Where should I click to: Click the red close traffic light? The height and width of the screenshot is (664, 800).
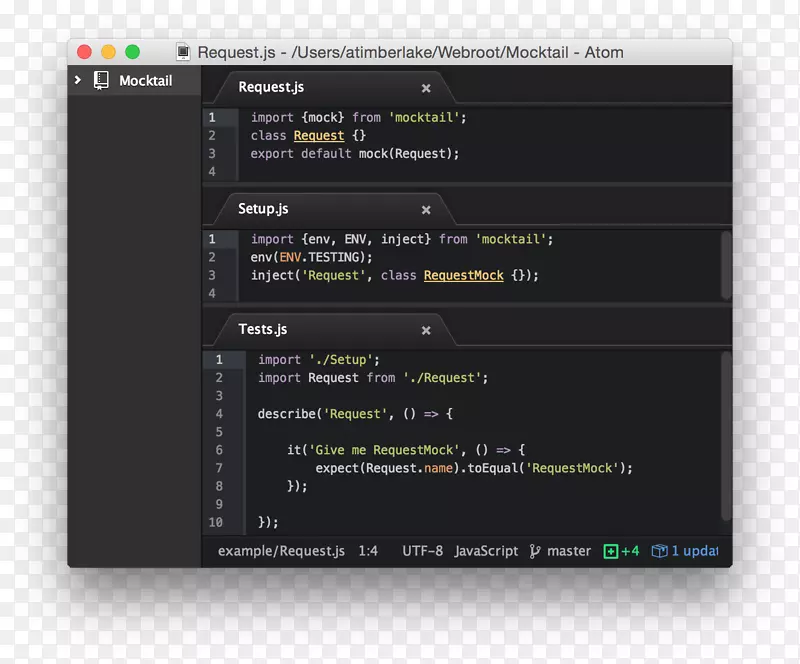[x=84, y=50]
